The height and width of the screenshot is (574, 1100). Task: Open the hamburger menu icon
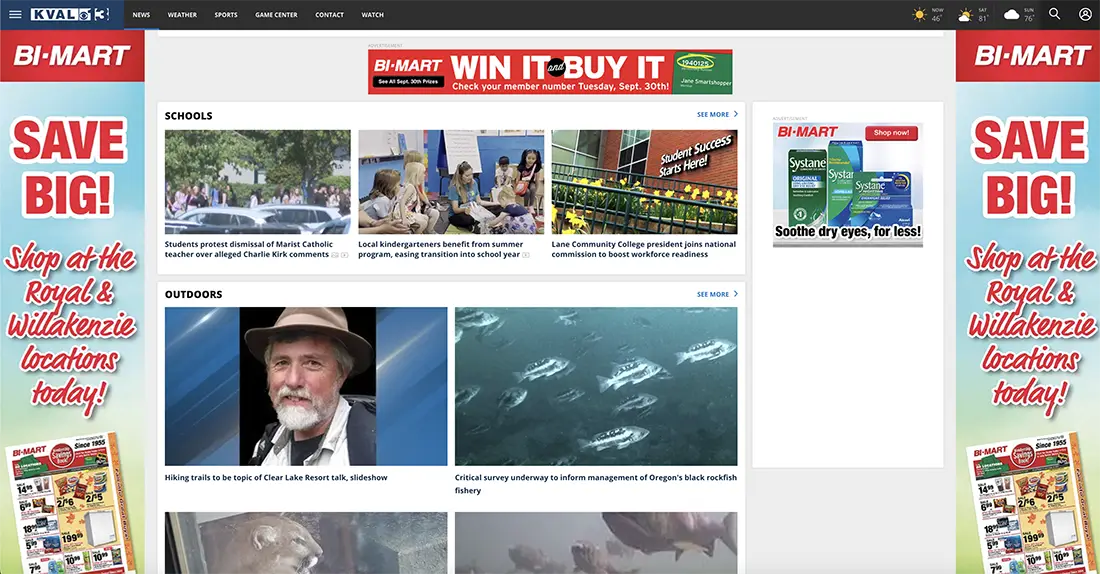[15, 14]
